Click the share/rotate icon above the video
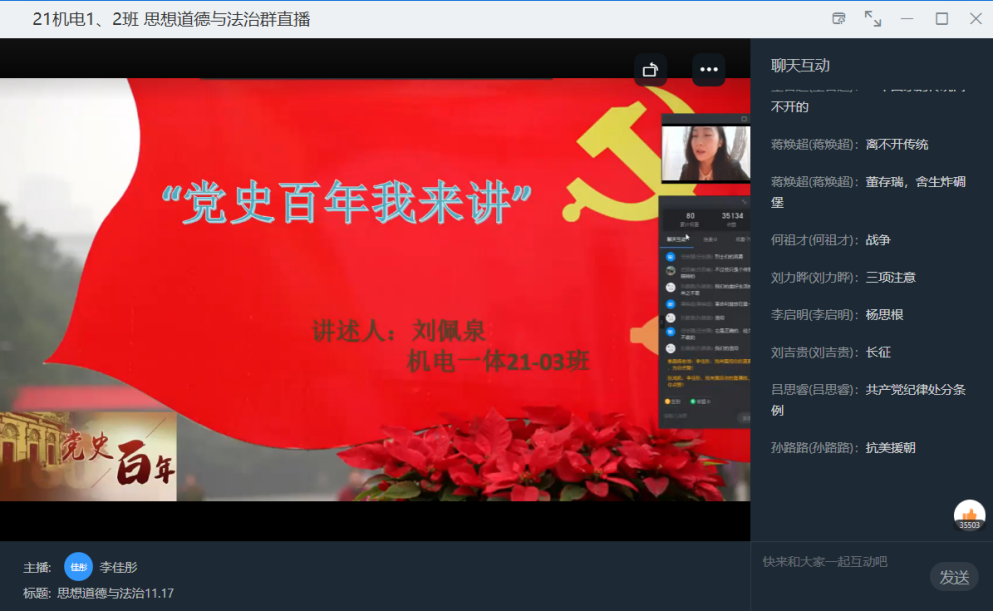993x611 pixels. 650,69
